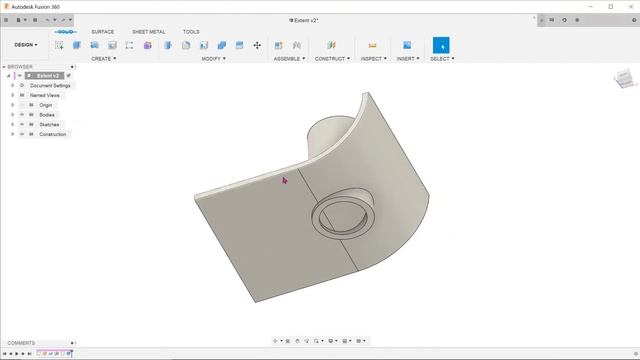This screenshot has width=640, height=360.
Task: Expand the Sketches node
Action: pos(12,124)
